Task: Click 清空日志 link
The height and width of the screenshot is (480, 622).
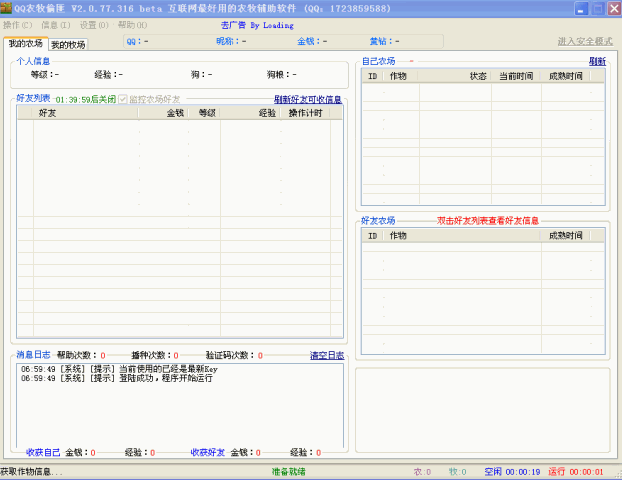Action: (327, 355)
